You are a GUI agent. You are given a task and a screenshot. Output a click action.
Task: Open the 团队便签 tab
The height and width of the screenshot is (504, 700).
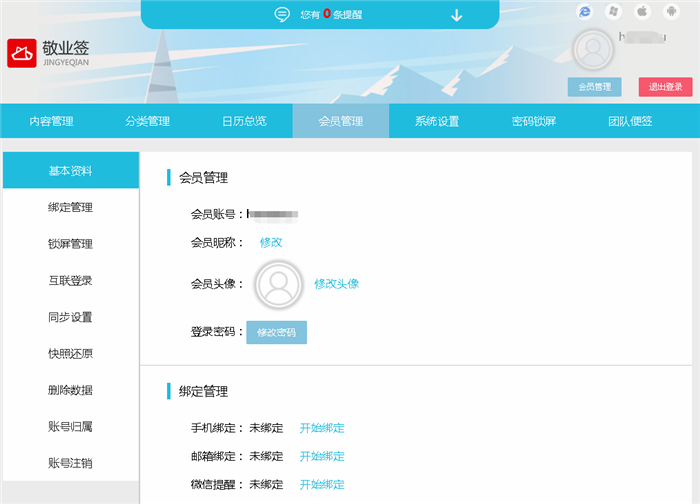pos(630,121)
